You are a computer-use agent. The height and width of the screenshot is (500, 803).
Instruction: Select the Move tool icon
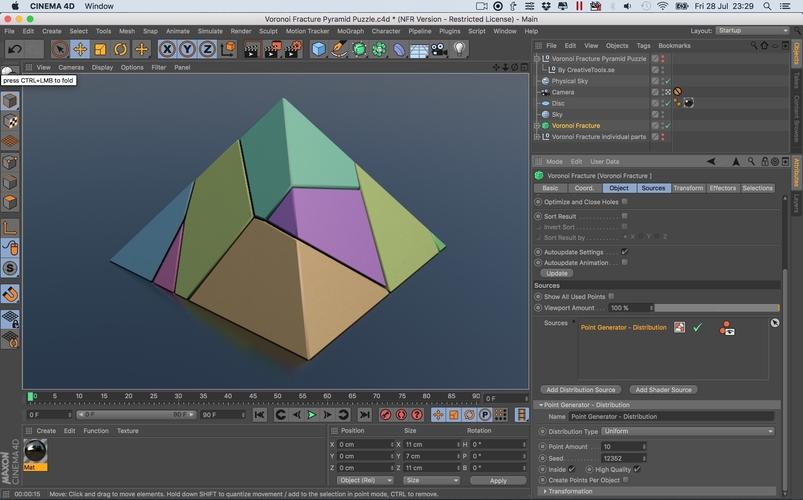[80, 49]
